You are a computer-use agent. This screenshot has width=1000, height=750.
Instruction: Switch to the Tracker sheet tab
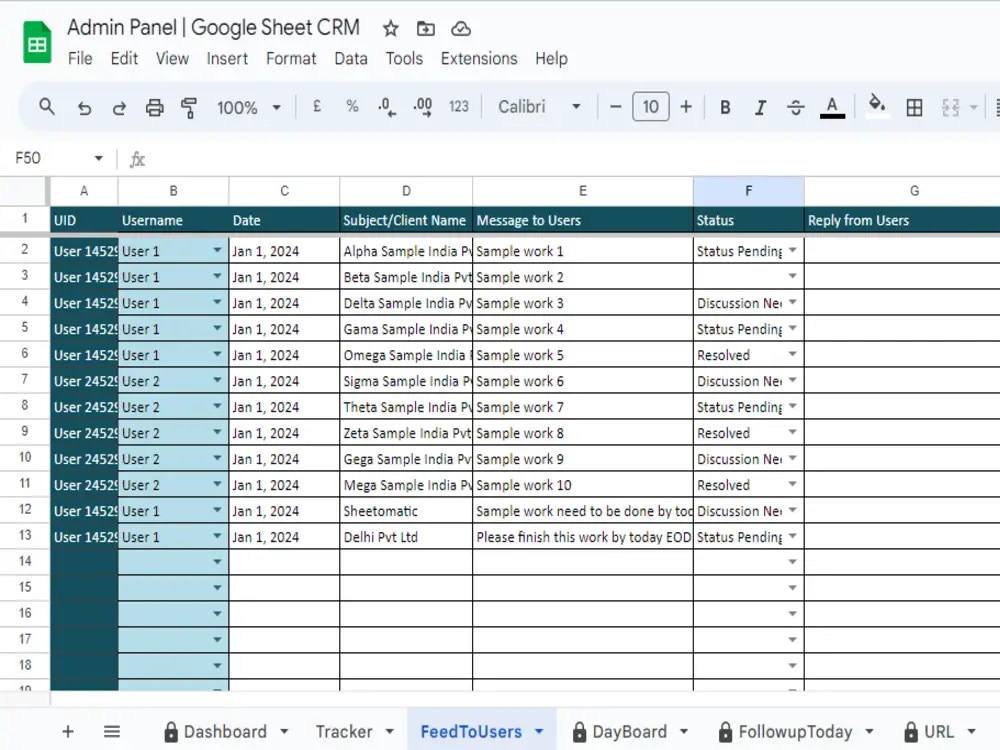354,732
